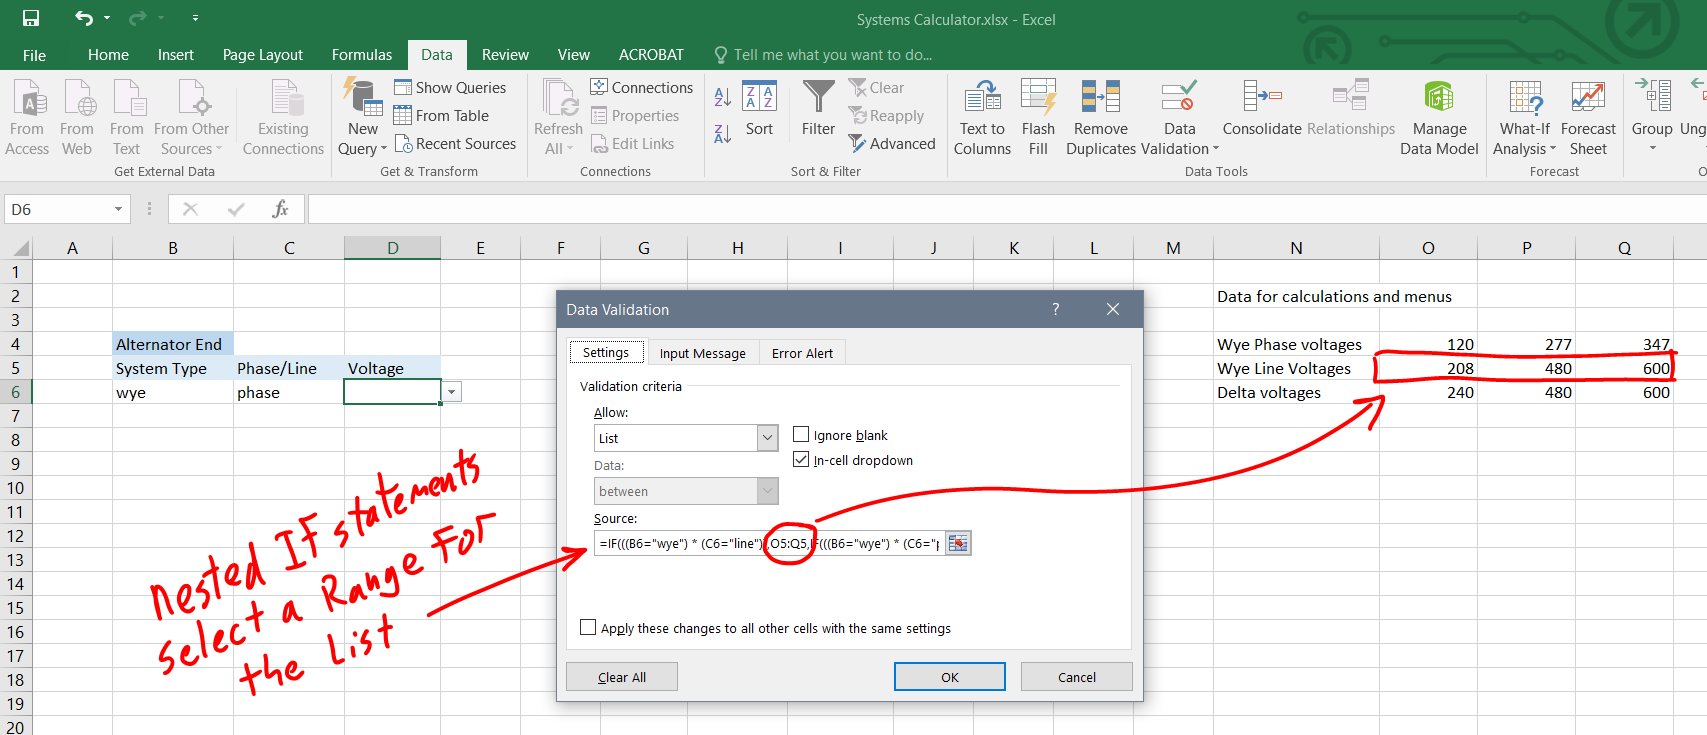Click the range selector icon in Source box
Screen dimensions: 1707x735
(958, 543)
